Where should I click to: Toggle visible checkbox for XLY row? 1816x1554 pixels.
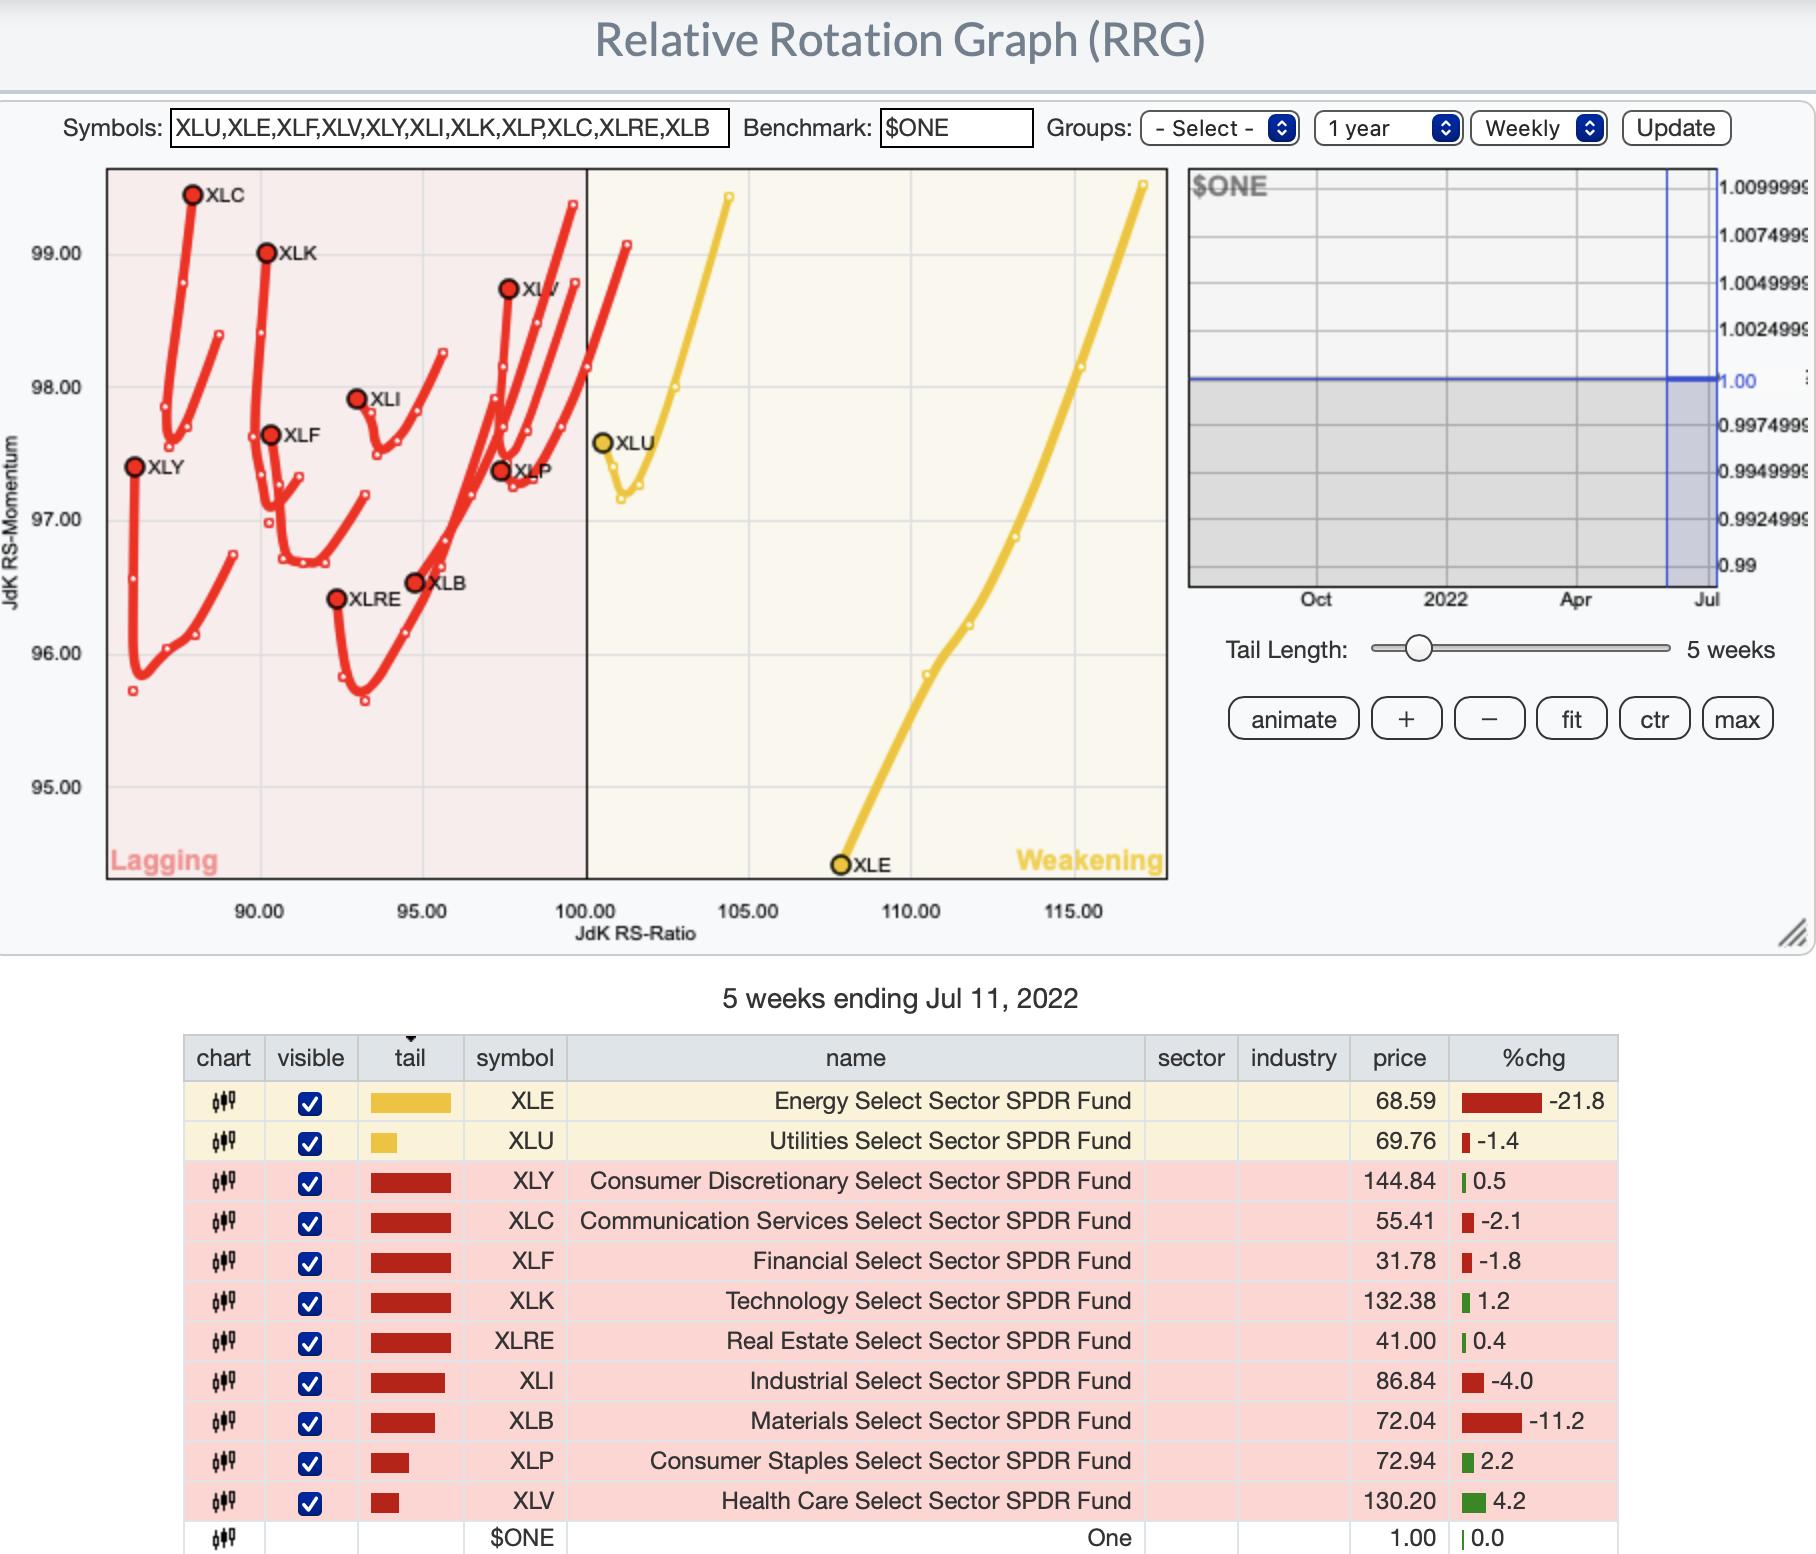[310, 1183]
